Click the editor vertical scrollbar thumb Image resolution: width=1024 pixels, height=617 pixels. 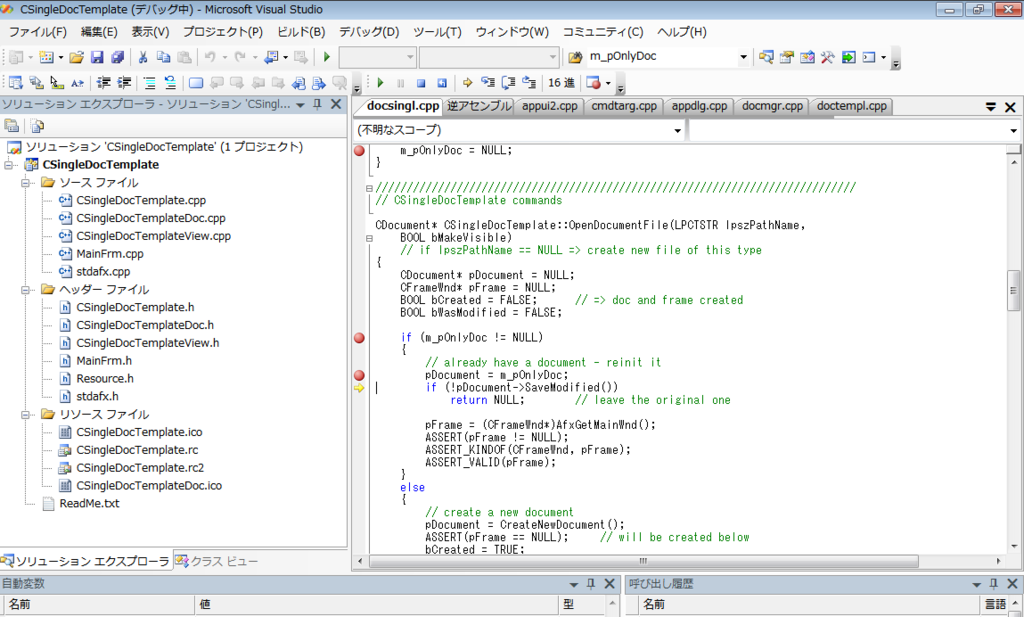tap(1013, 290)
